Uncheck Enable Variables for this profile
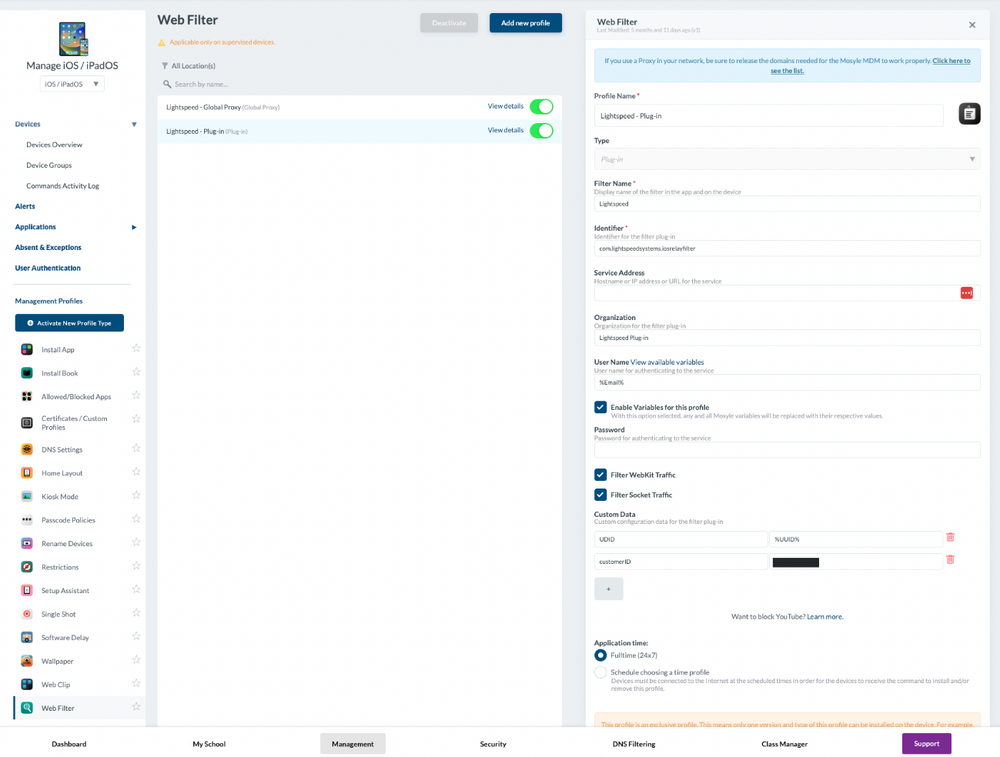This screenshot has height=757, width=1000. tap(600, 407)
